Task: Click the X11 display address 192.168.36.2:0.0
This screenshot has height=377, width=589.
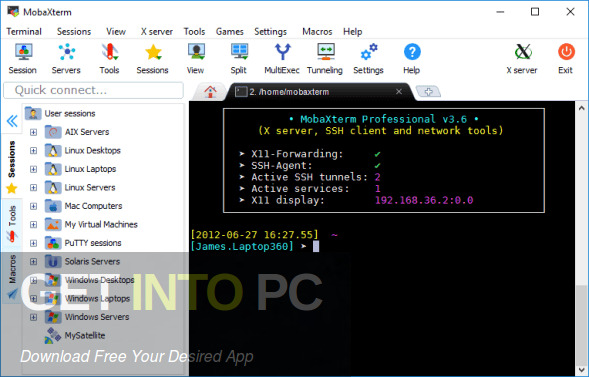Action: pyautogui.click(x=424, y=200)
